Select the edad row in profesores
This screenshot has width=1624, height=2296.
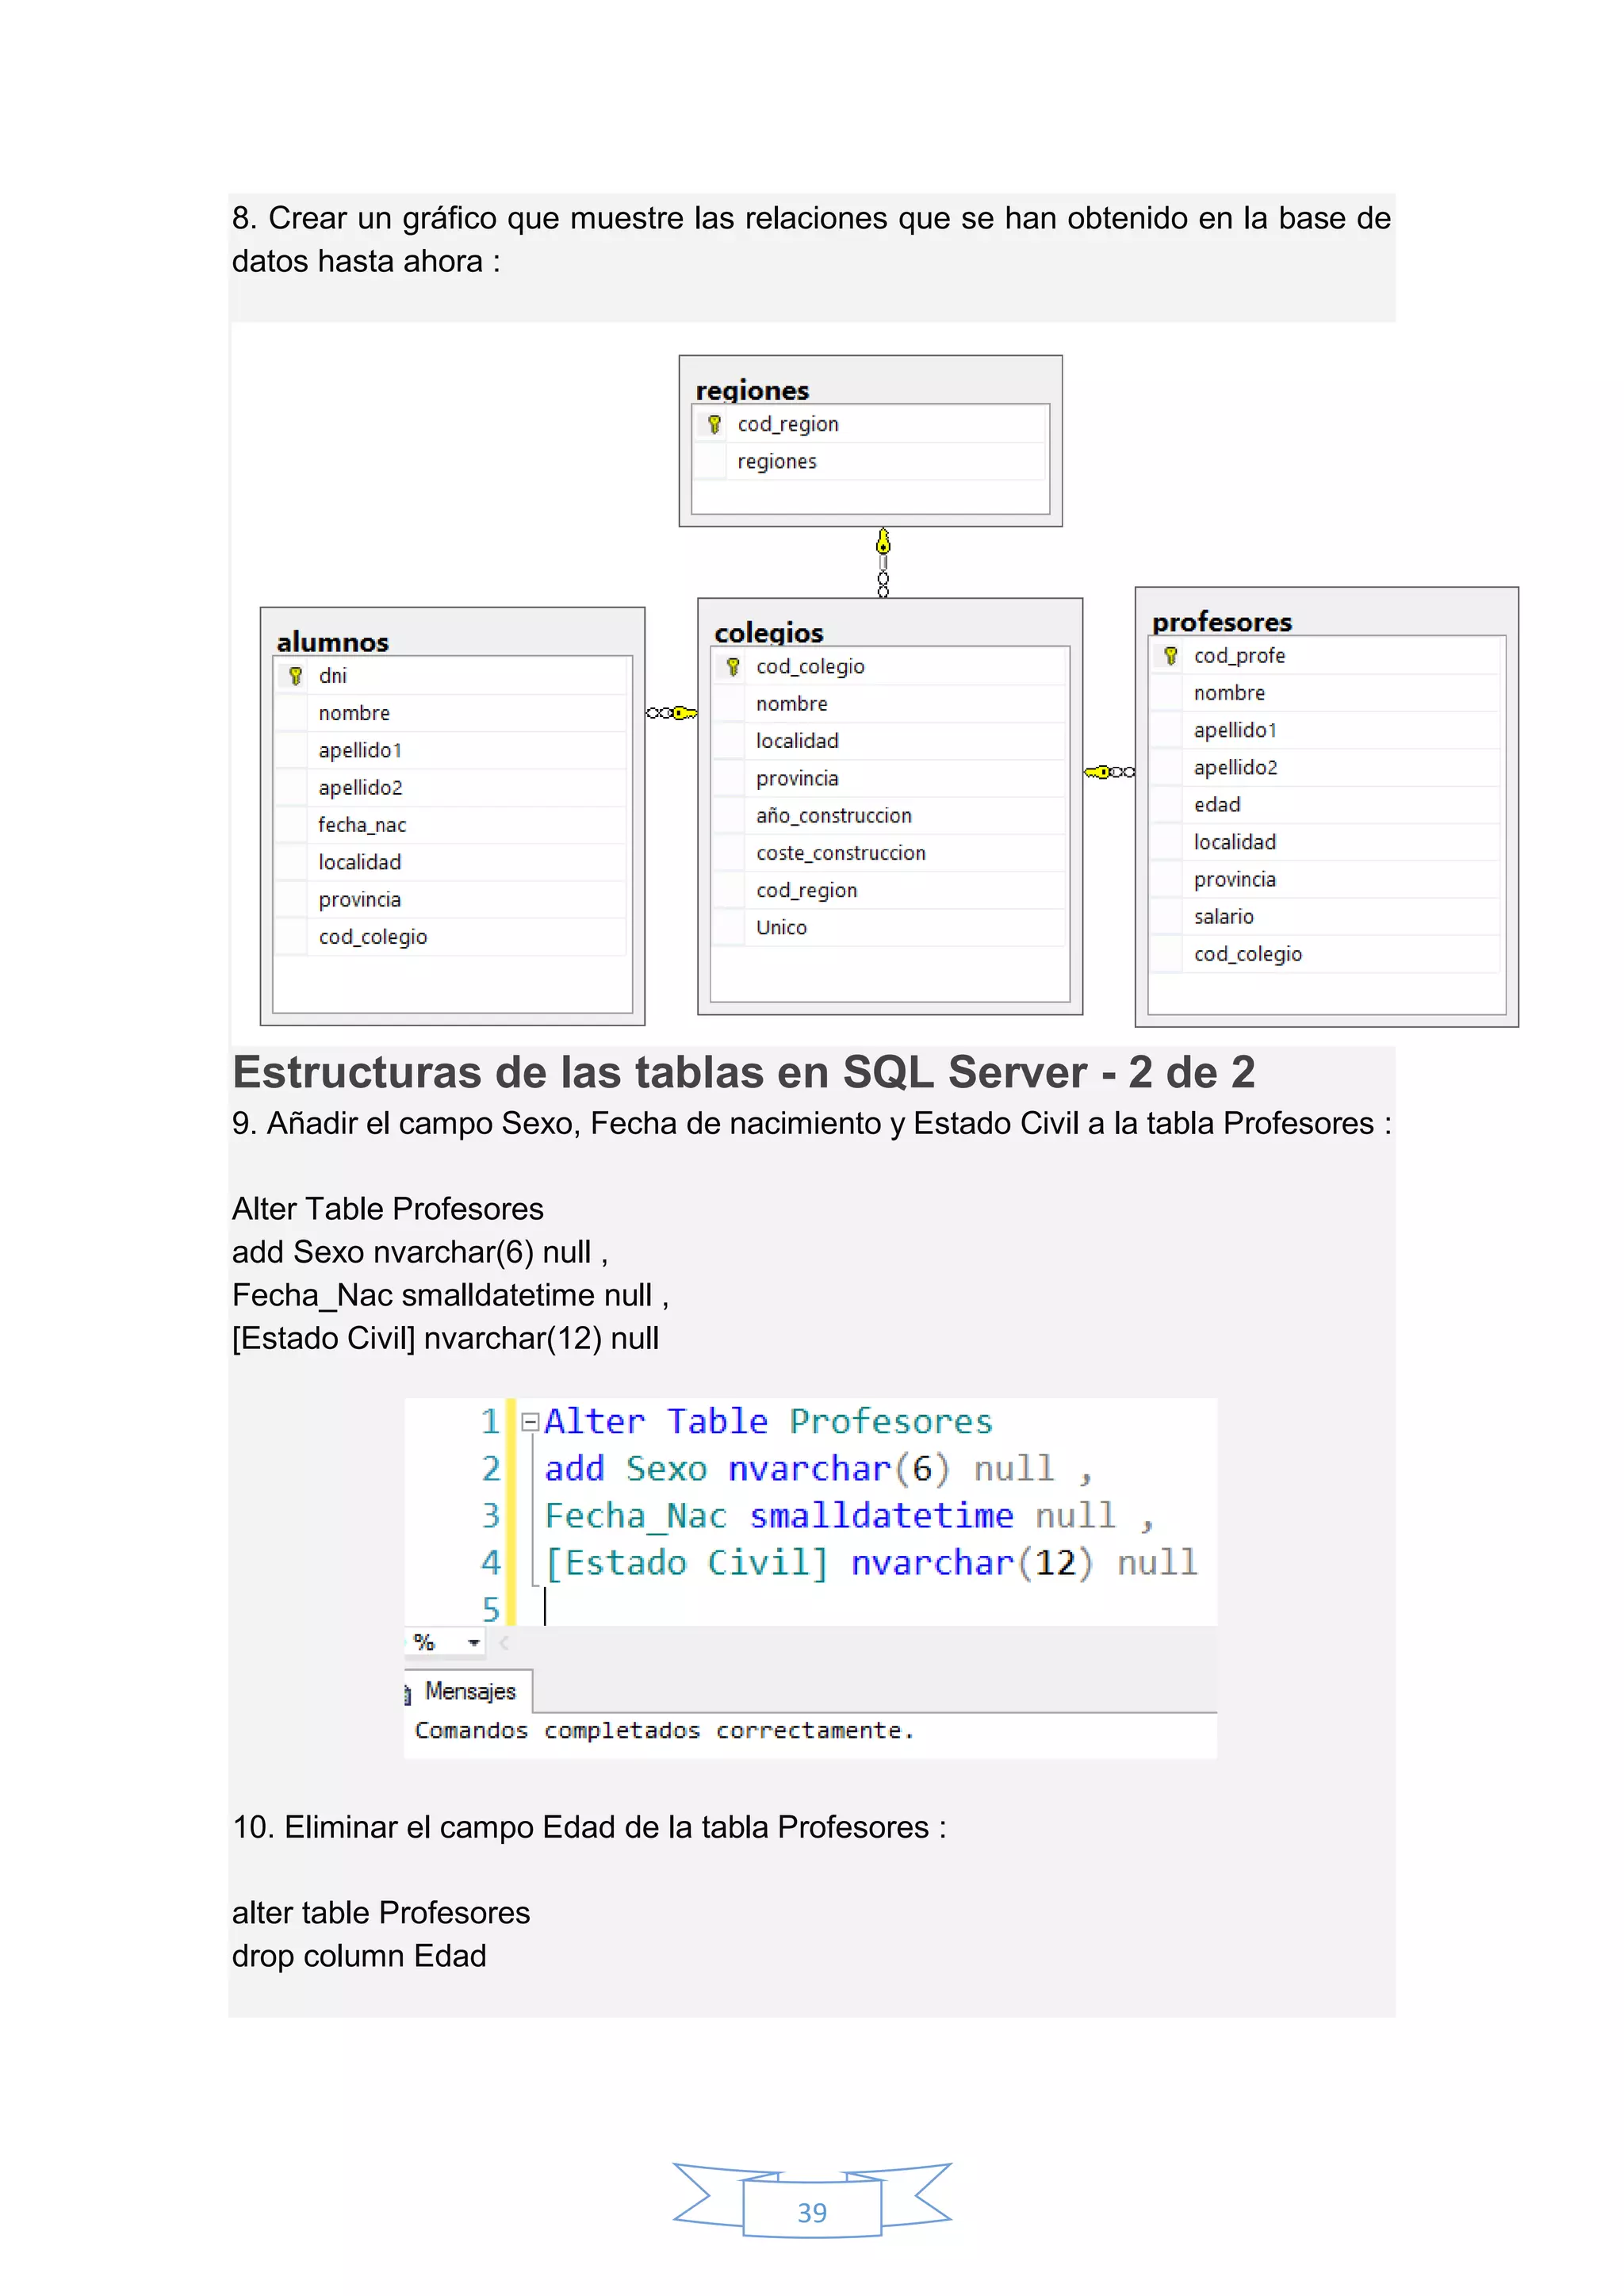[1326, 805]
